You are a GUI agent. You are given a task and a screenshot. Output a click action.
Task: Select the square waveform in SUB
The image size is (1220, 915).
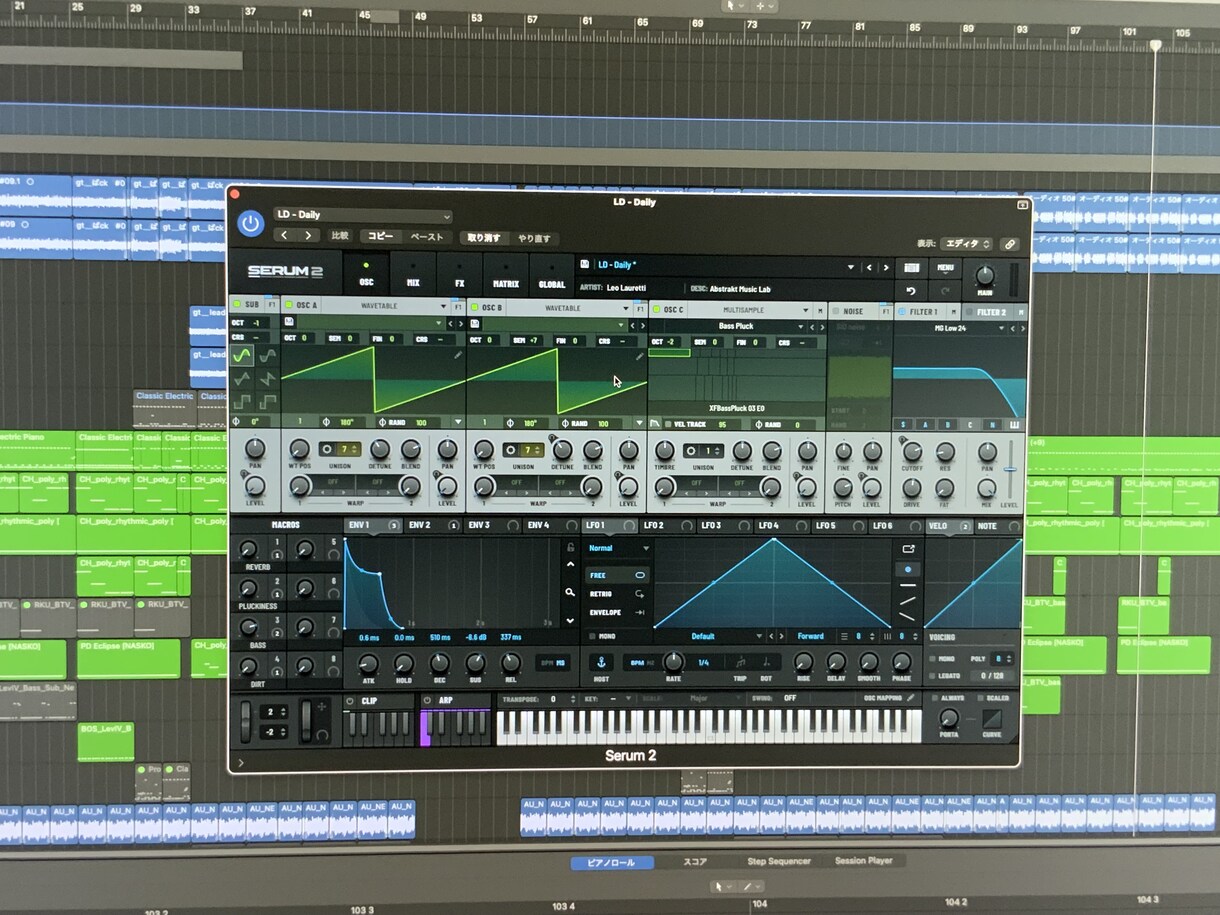242,402
